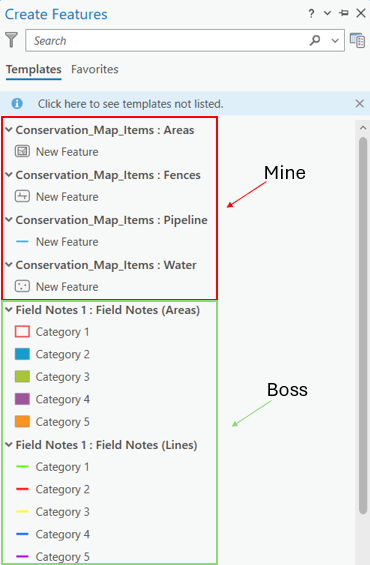Image resolution: width=370 pixels, height=565 pixels.
Task: Click blue line symbol for Lines Category 4
Action: 22,534
